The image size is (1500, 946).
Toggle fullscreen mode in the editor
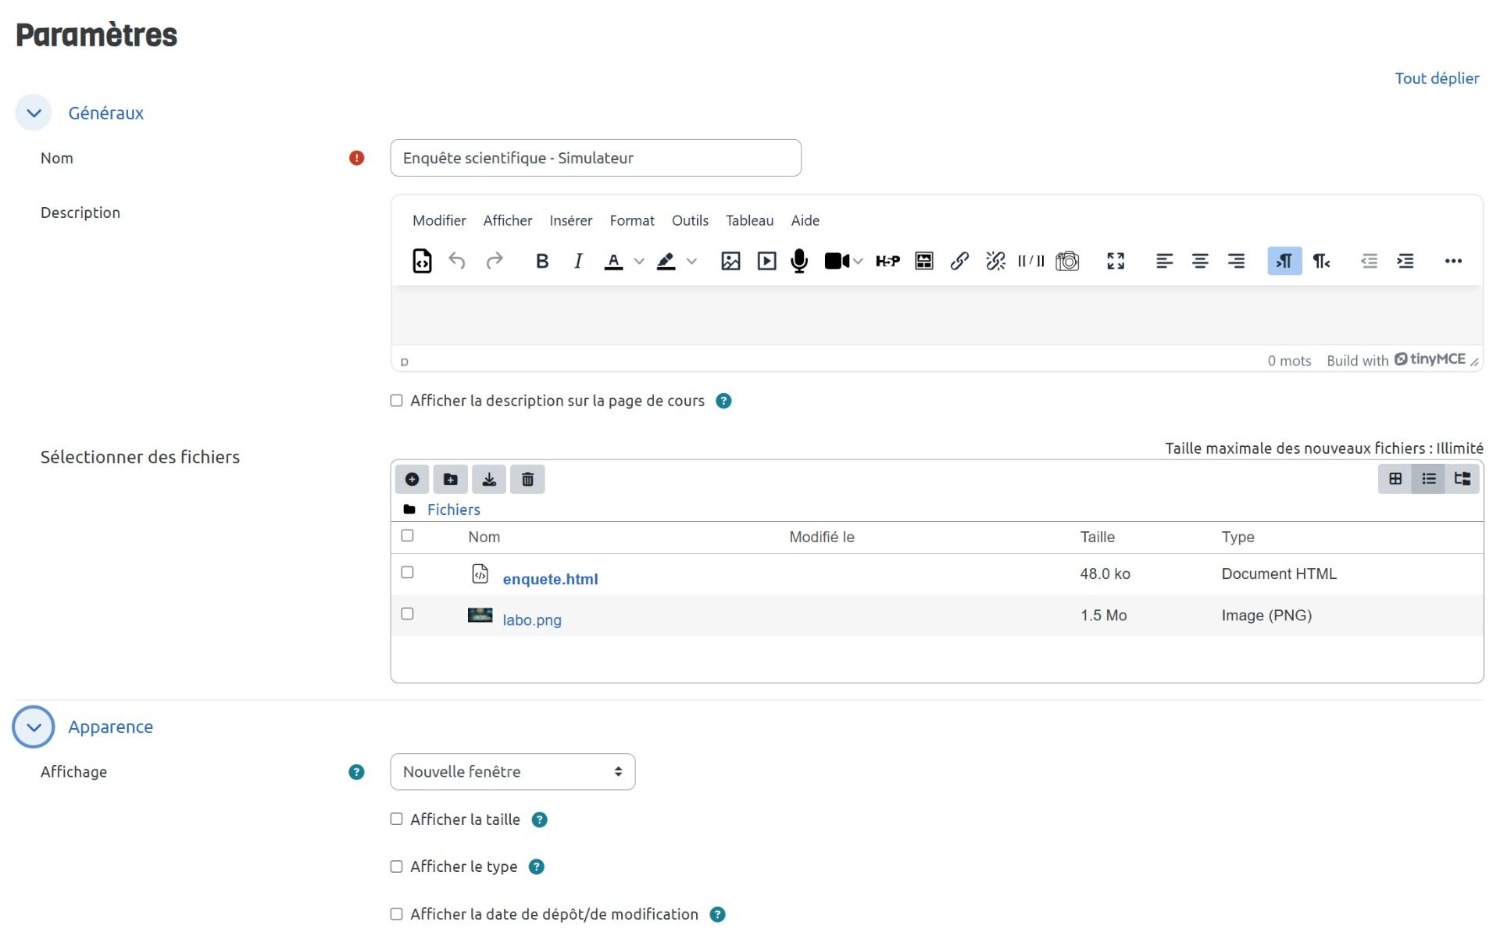click(x=1116, y=261)
